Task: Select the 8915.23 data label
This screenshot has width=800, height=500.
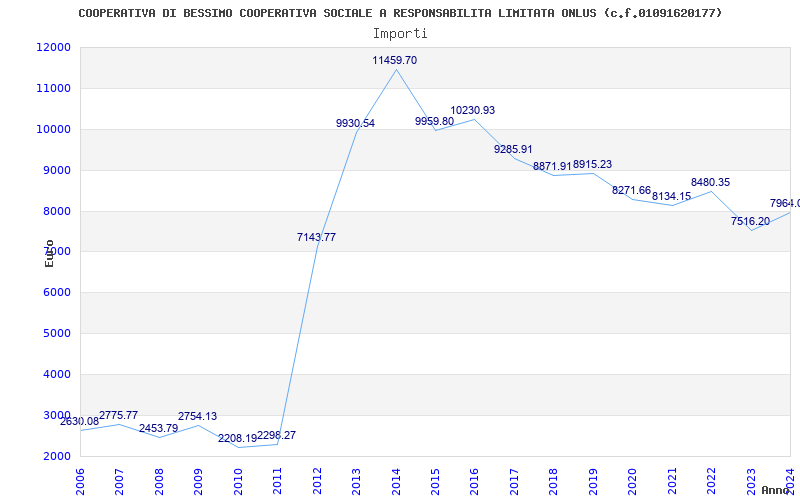Action: click(x=592, y=164)
